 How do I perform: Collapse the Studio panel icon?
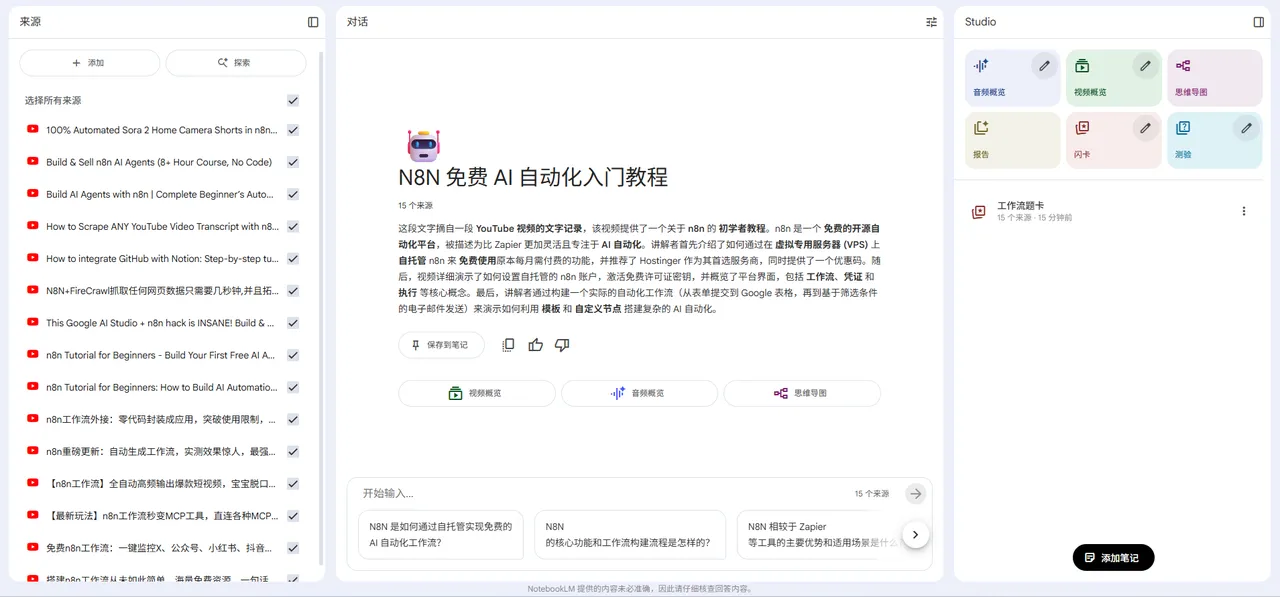(x=1259, y=22)
